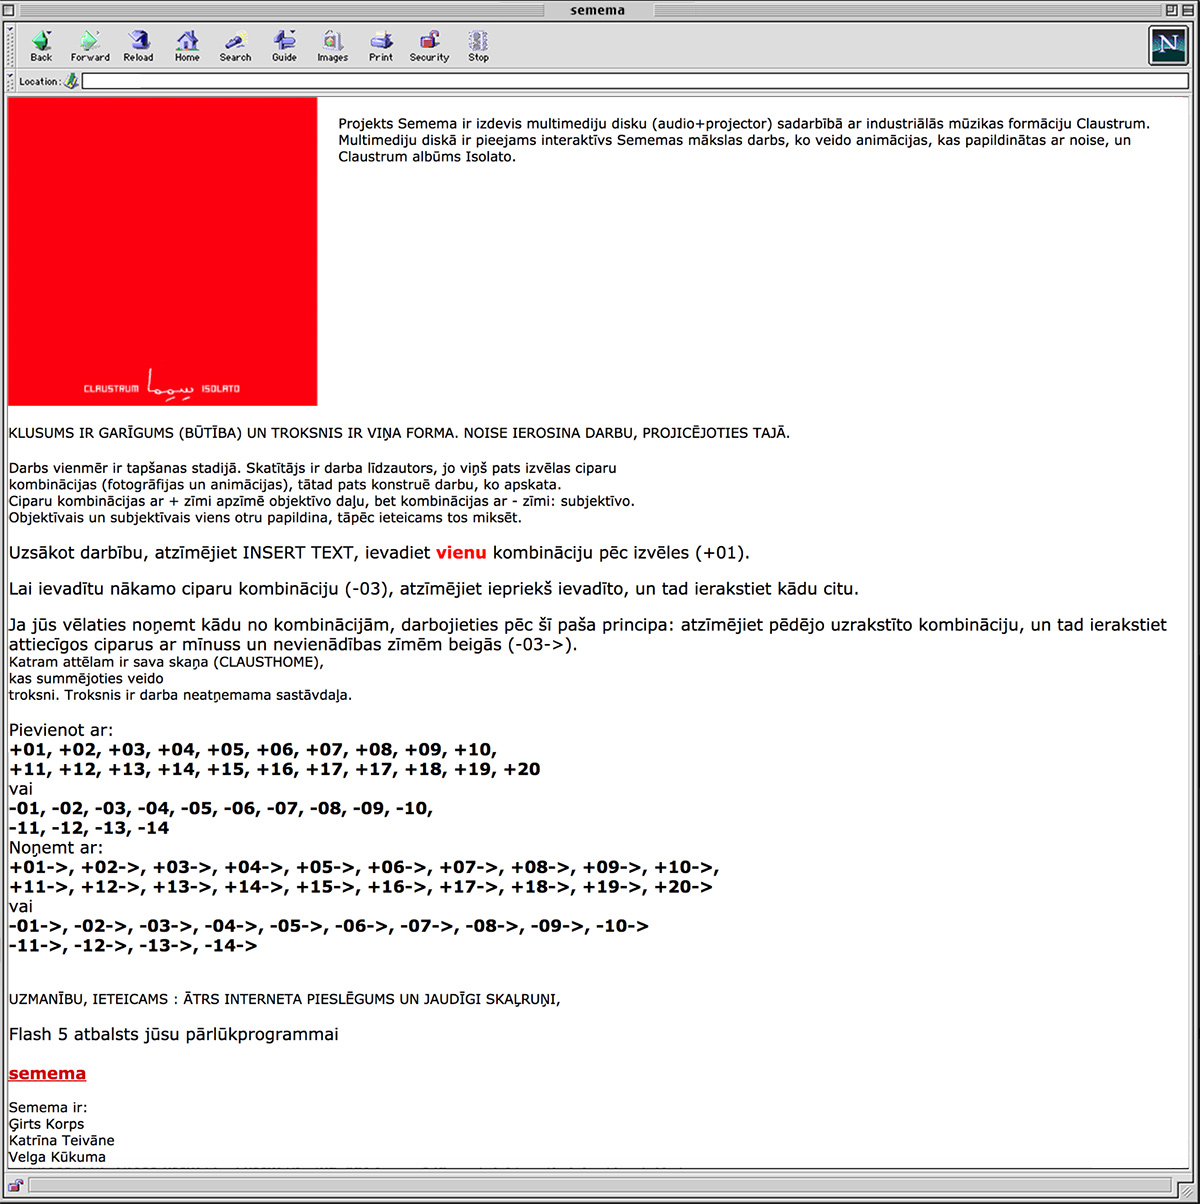1200x1204 pixels.
Task: Click the Netscape N logo icon
Action: coord(1168,45)
